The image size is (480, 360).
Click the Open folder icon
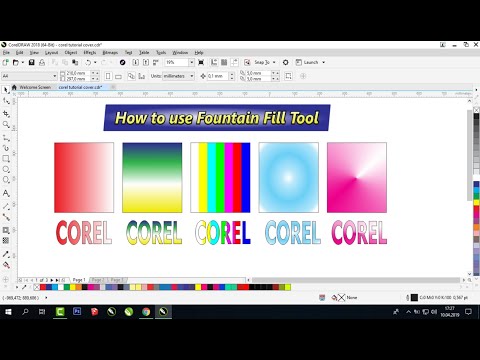tap(16, 62)
